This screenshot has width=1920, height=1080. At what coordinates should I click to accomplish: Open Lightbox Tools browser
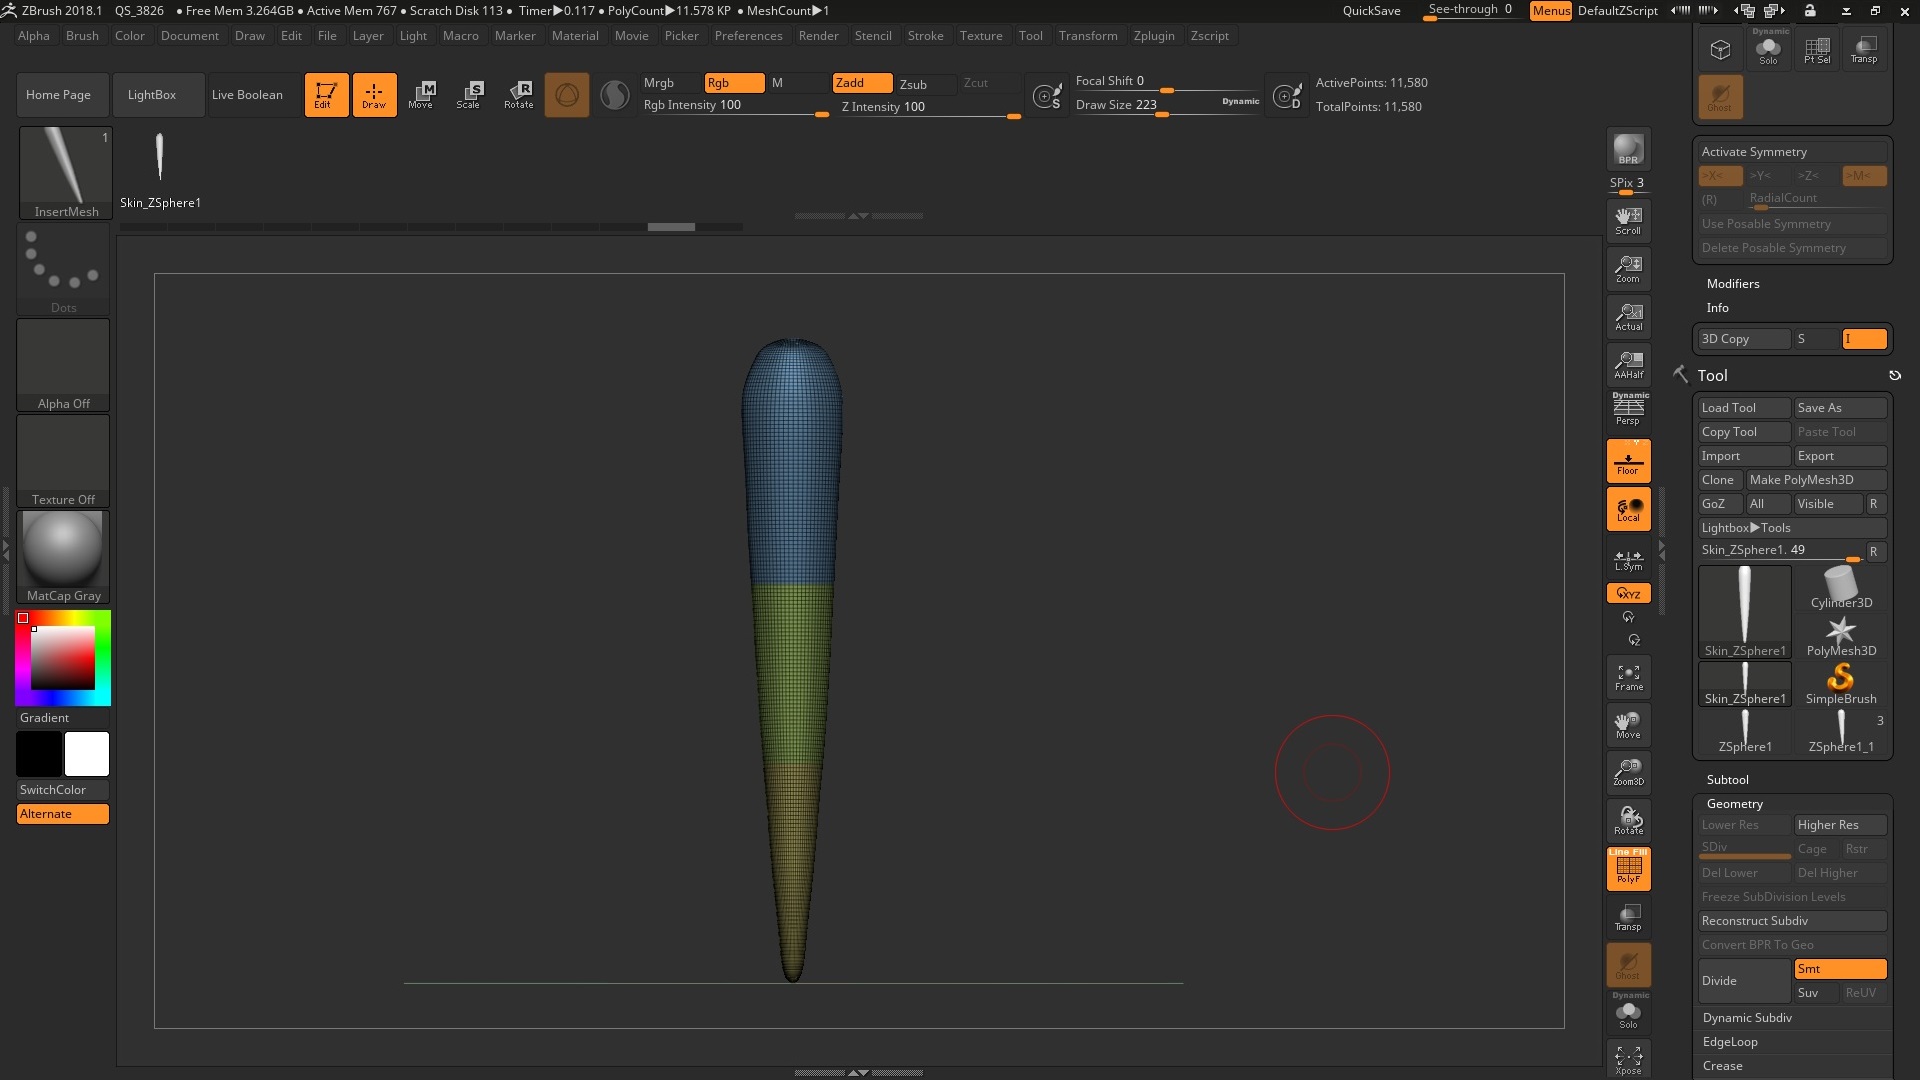click(1792, 528)
